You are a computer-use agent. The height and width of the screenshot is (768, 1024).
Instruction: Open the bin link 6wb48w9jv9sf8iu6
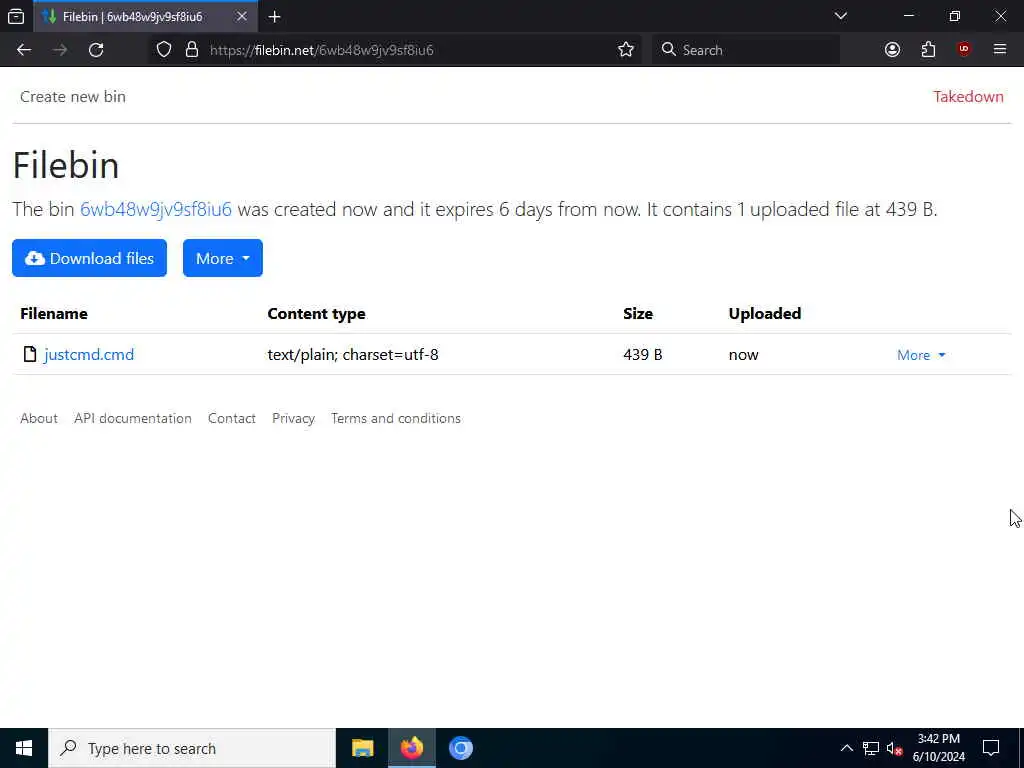155,209
